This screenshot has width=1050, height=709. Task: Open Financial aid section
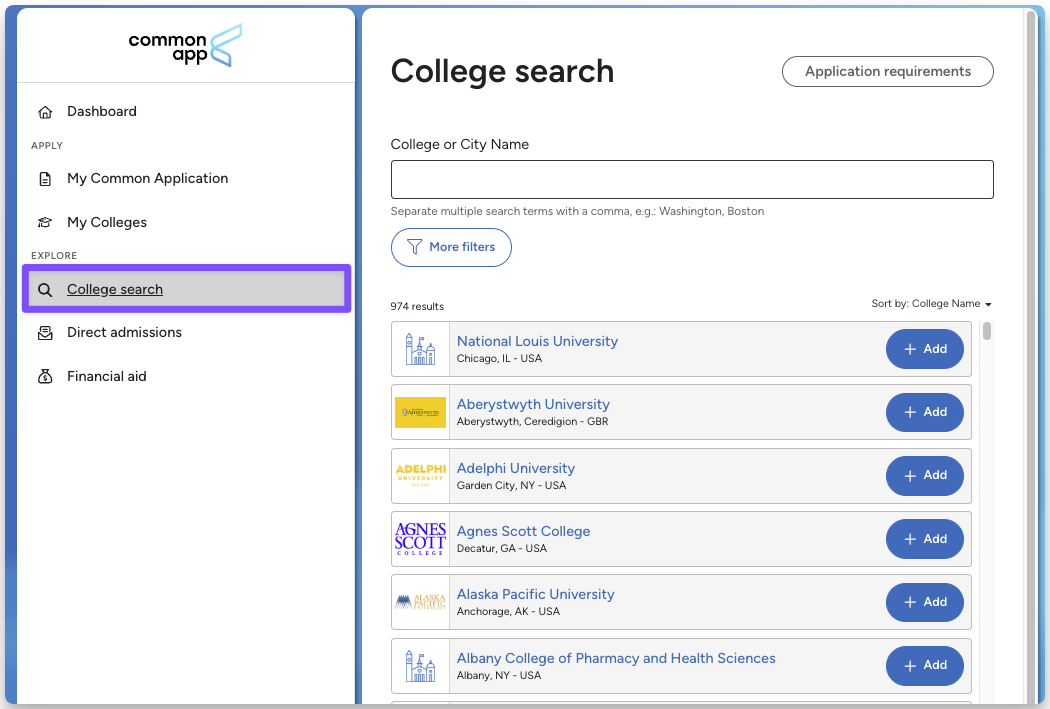coord(106,376)
